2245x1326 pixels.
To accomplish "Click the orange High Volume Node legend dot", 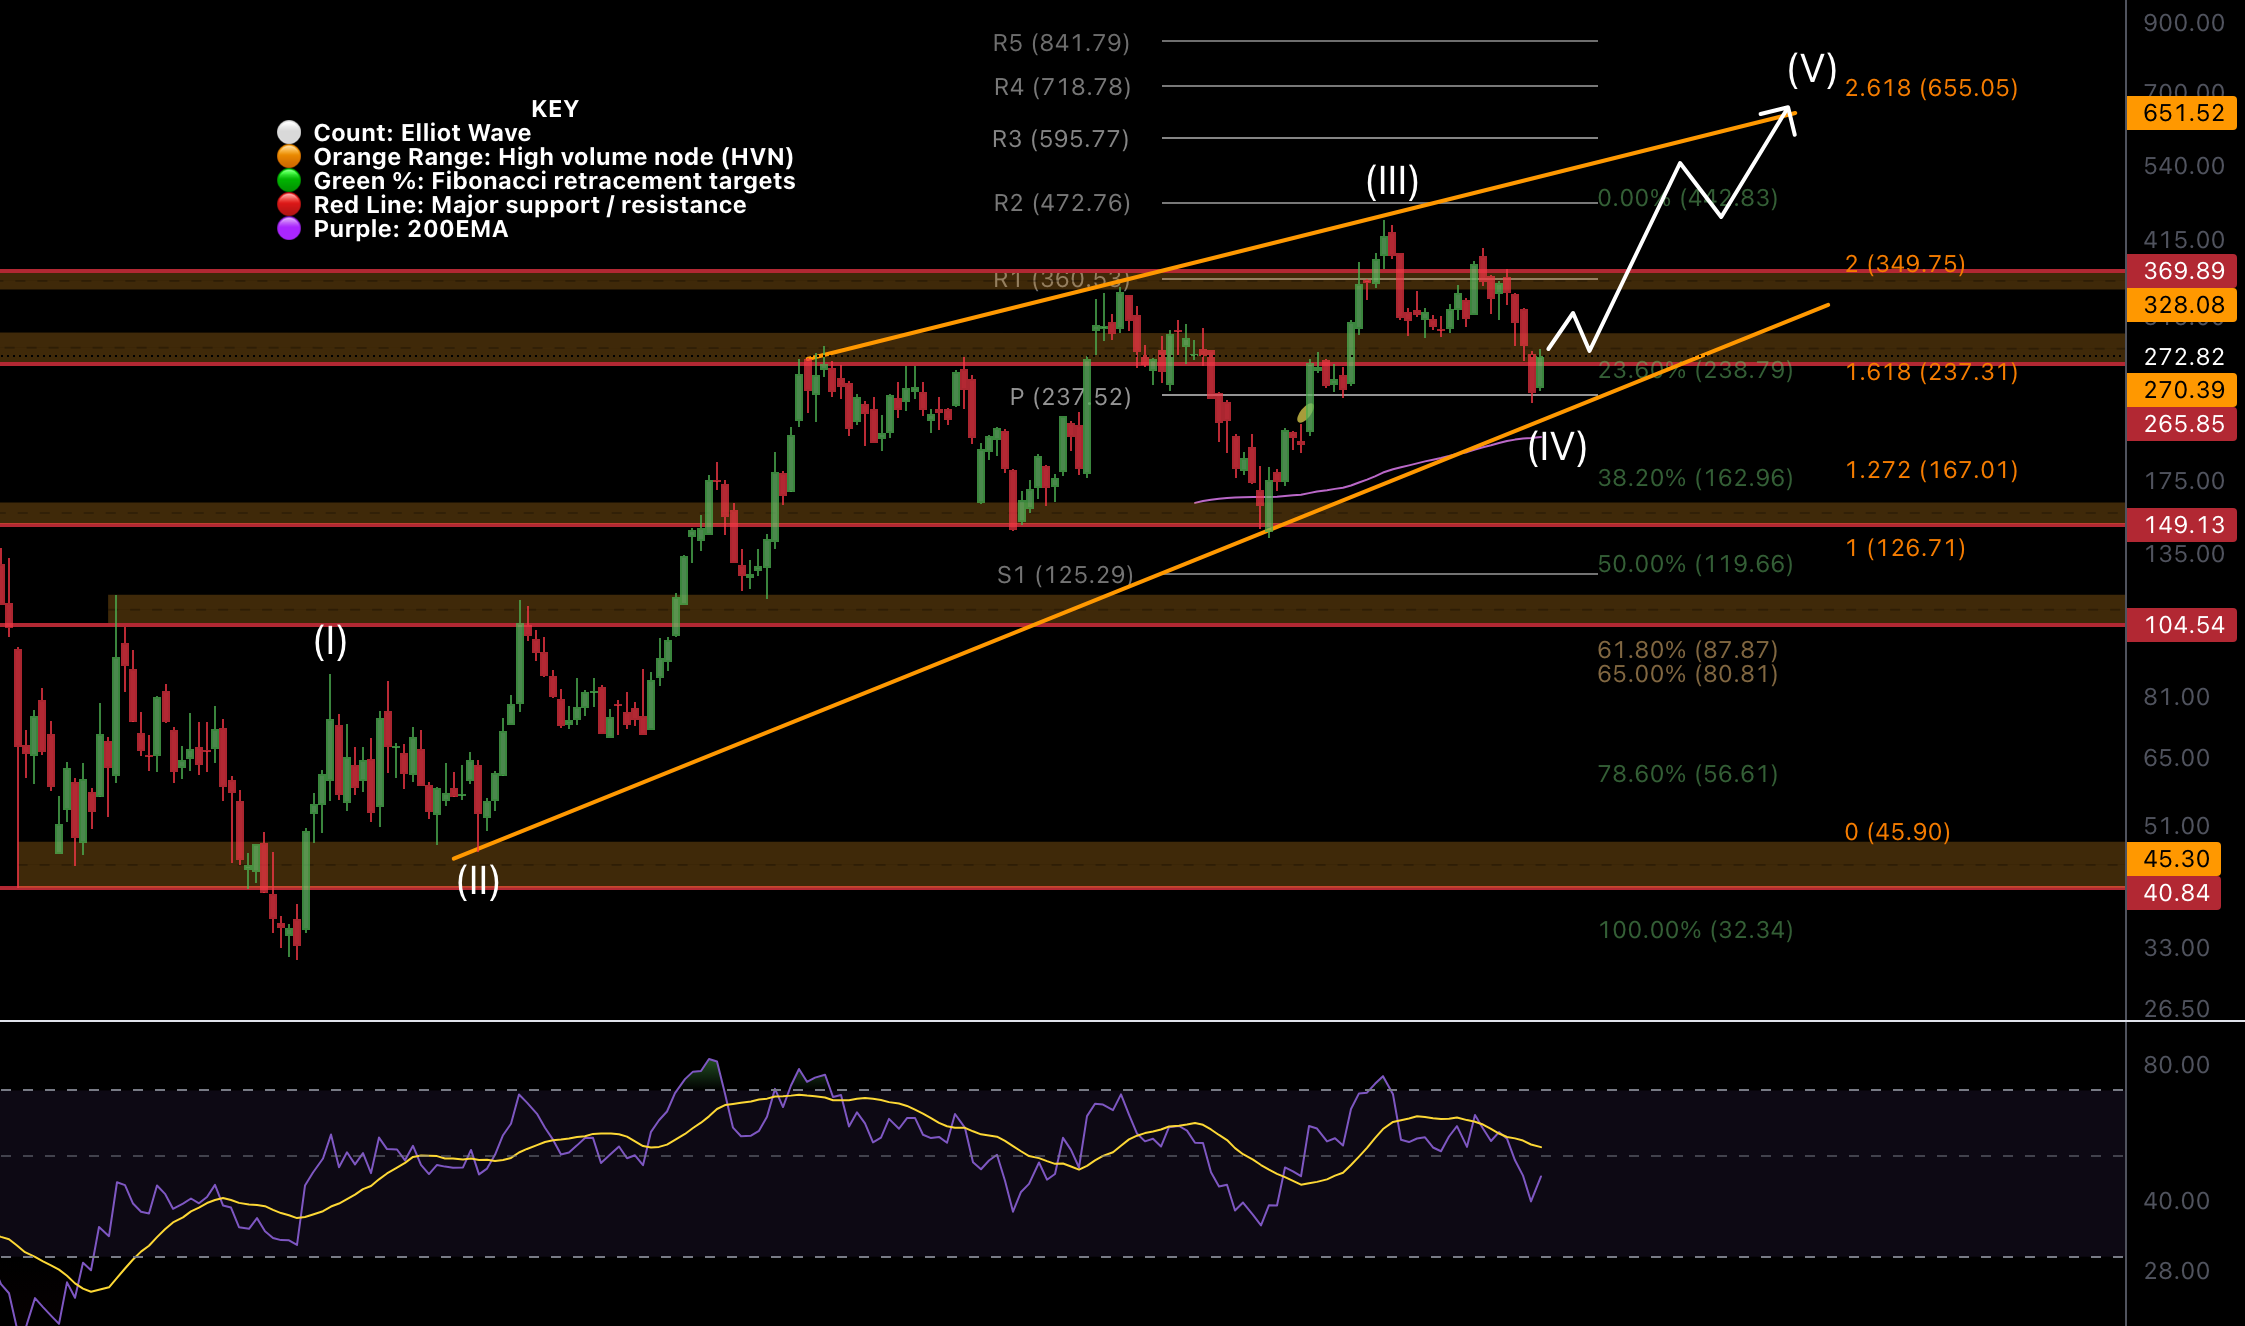I will click(x=289, y=156).
